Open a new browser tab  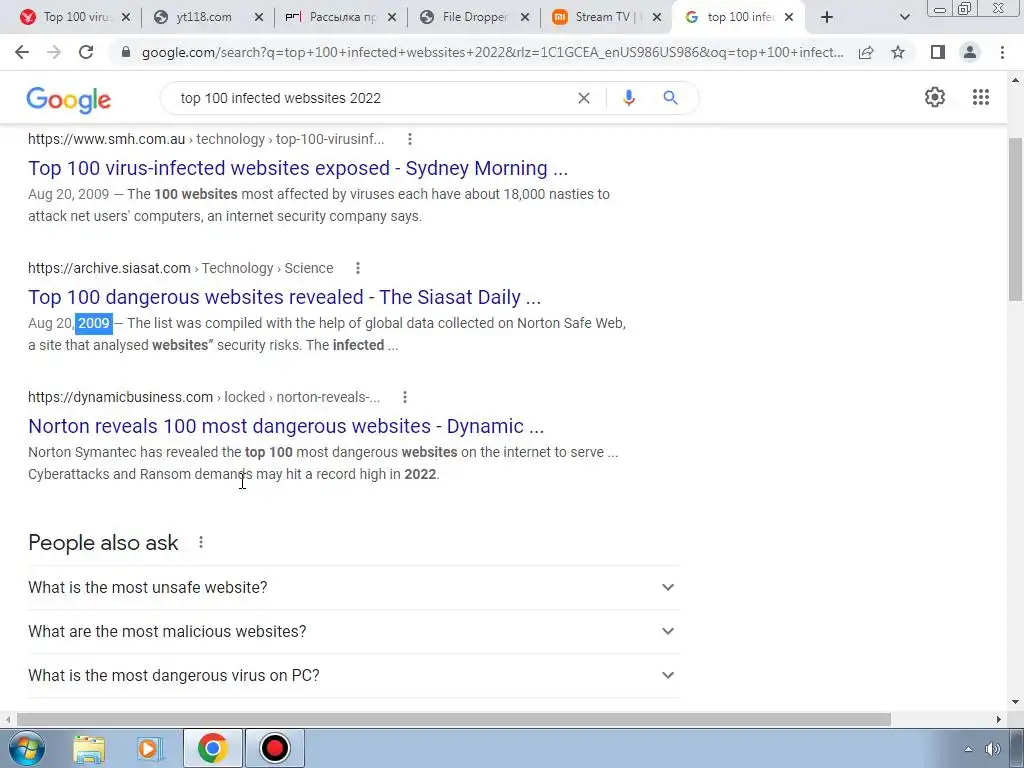tap(827, 17)
